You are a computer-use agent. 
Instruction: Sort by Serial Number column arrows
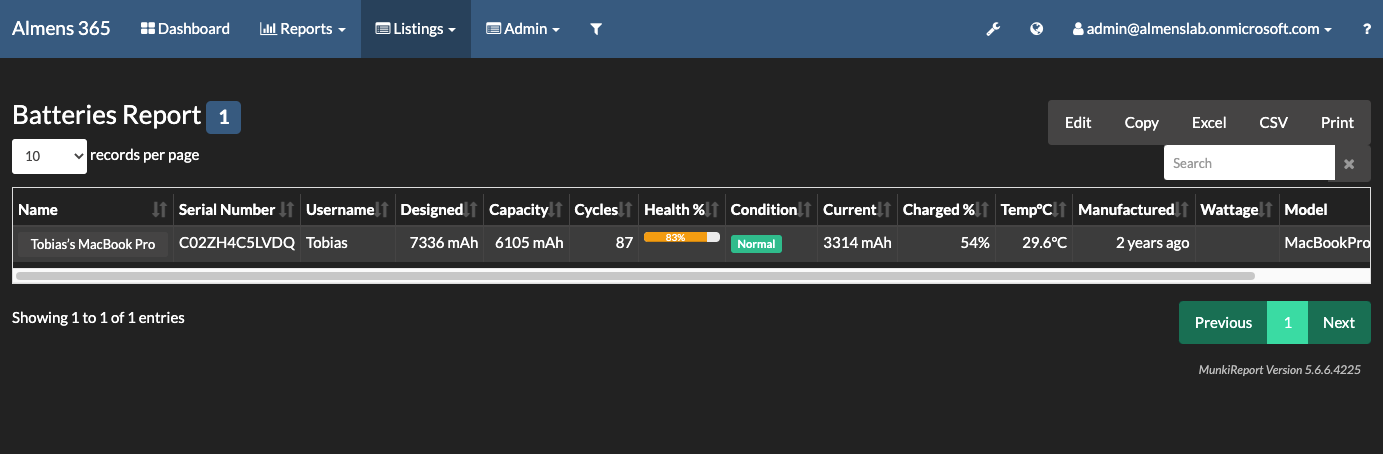pos(287,210)
